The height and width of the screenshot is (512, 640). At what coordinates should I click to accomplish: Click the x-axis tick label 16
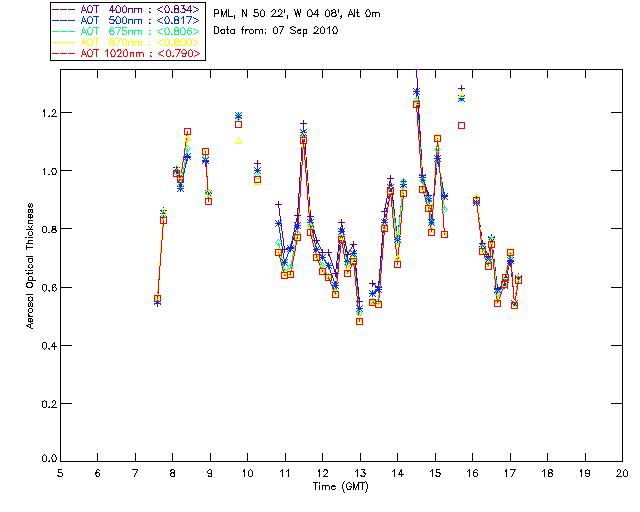pyautogui.click(x=473, y=473)
